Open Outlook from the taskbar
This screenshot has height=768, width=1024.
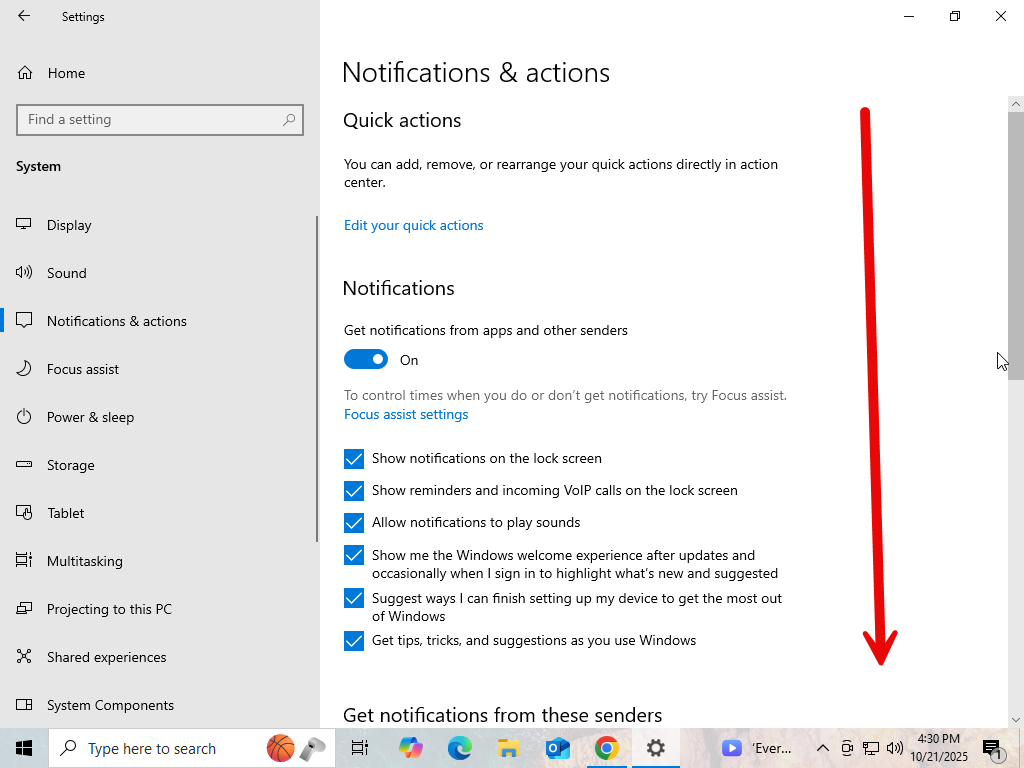pos(557,748)
